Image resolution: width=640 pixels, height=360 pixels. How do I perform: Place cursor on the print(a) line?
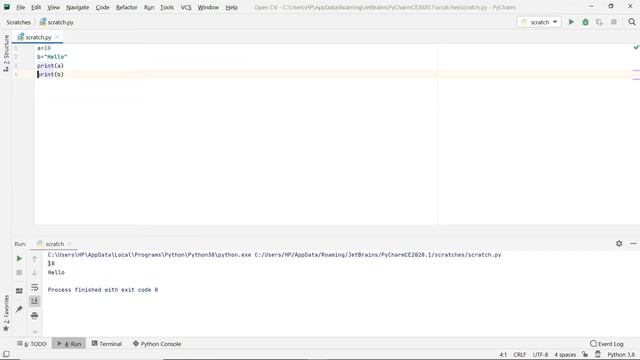(x=50, y=66)
